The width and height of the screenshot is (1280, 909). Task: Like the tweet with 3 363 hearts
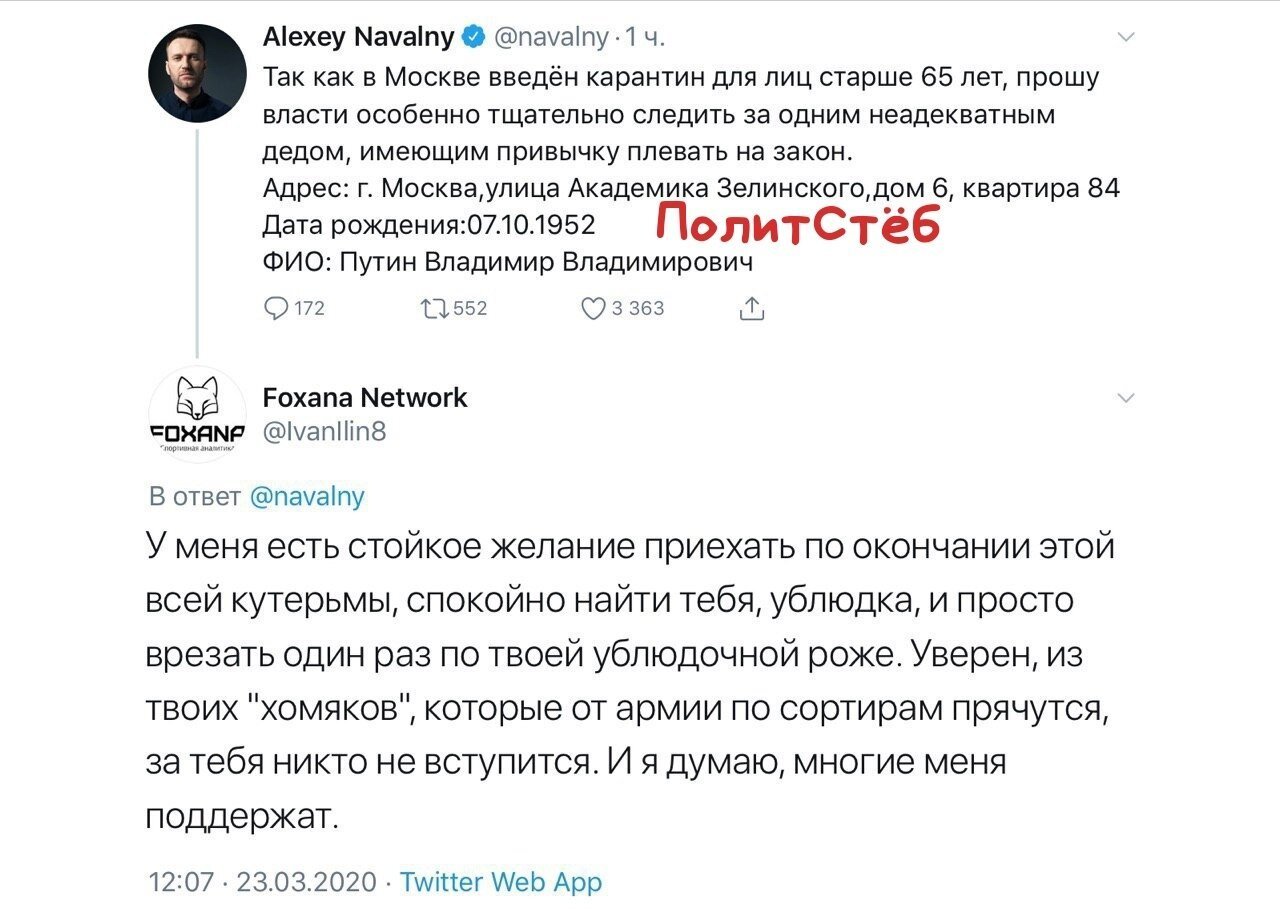594,308
